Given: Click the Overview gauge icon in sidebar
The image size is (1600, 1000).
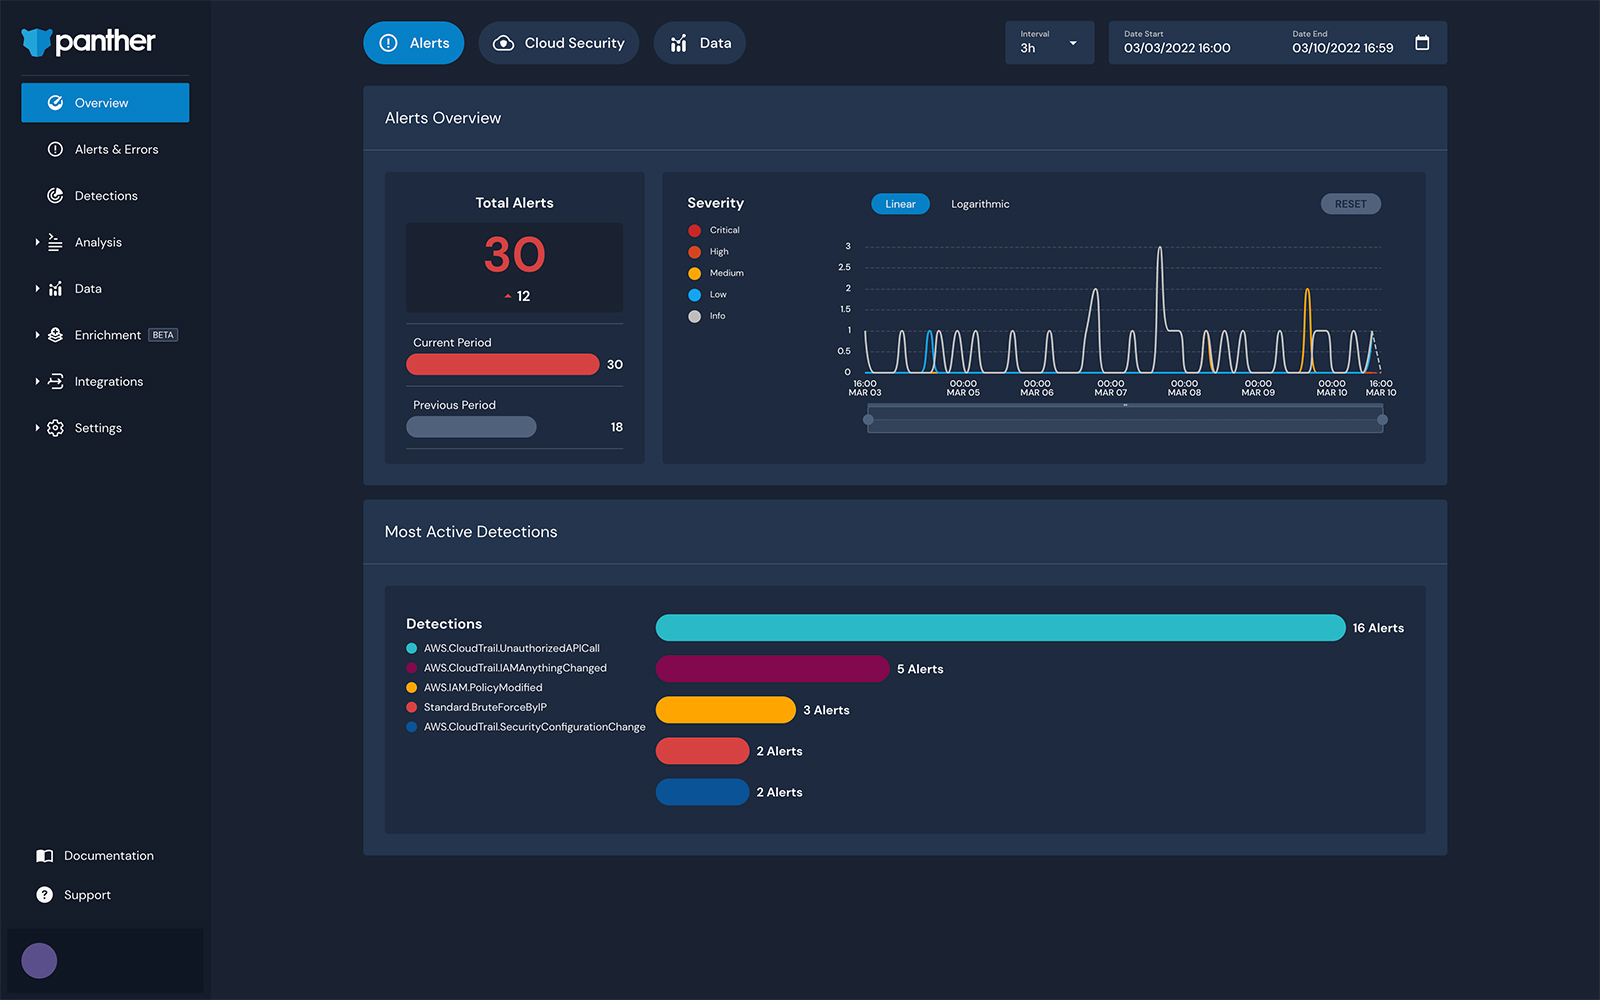Looking at the screenshot, I should pyautogui.click(x=55, y=103).
